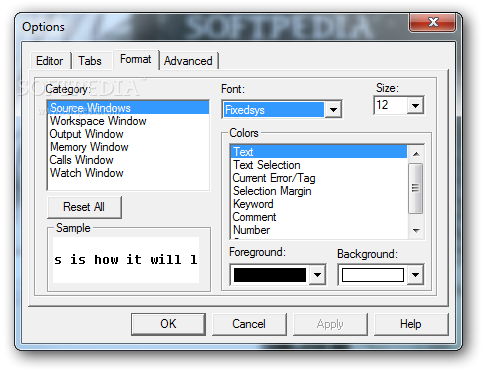This screenshot has height=371, width=483.
Task: Expand the Font dropdown arrow
Action: (x=333, y=109)
